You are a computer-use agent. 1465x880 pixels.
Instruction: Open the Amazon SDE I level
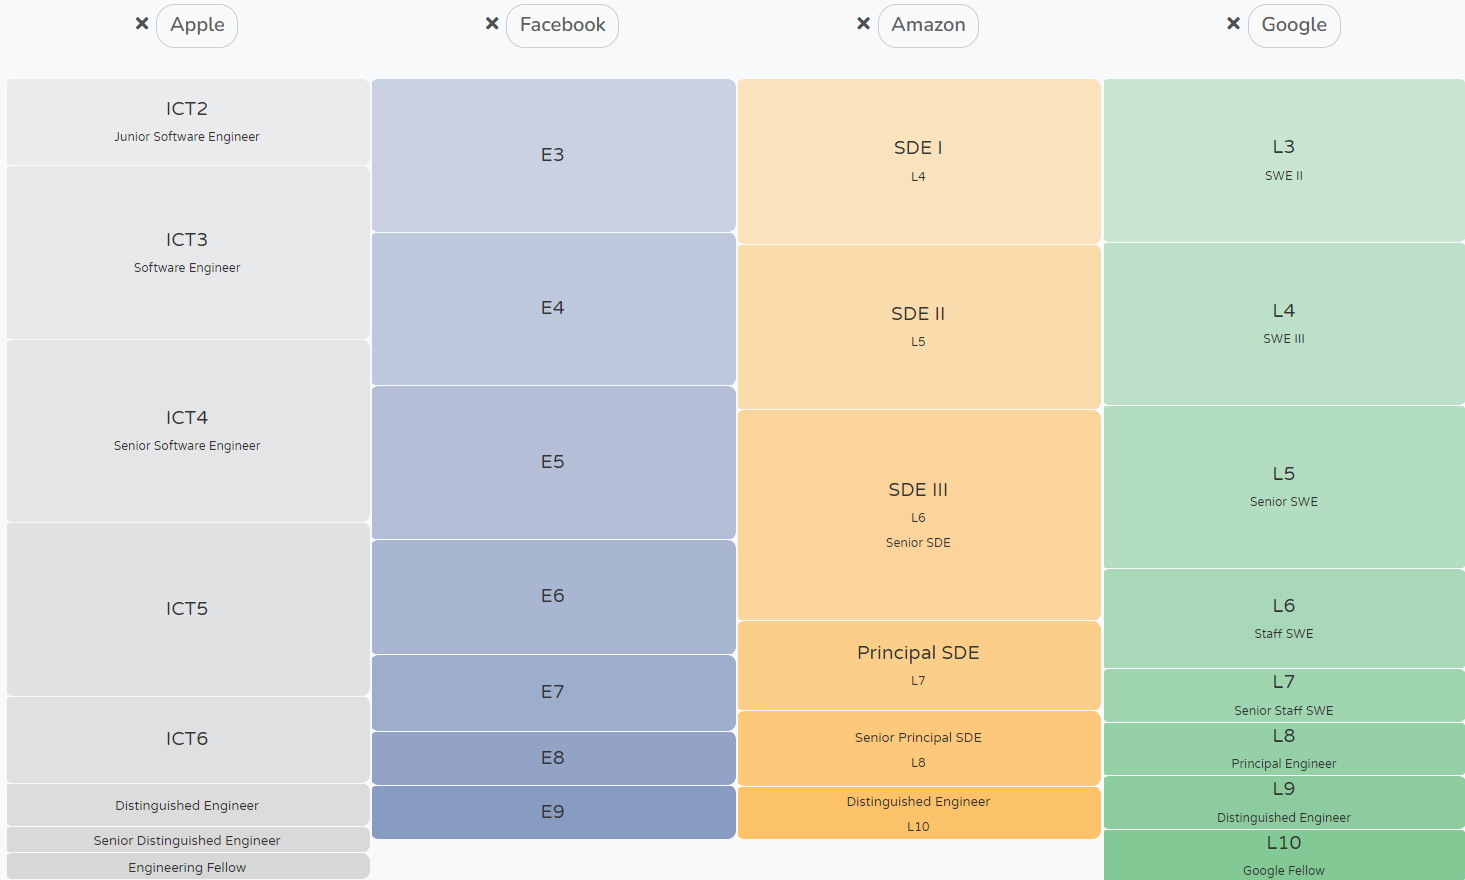click(918, 160)
